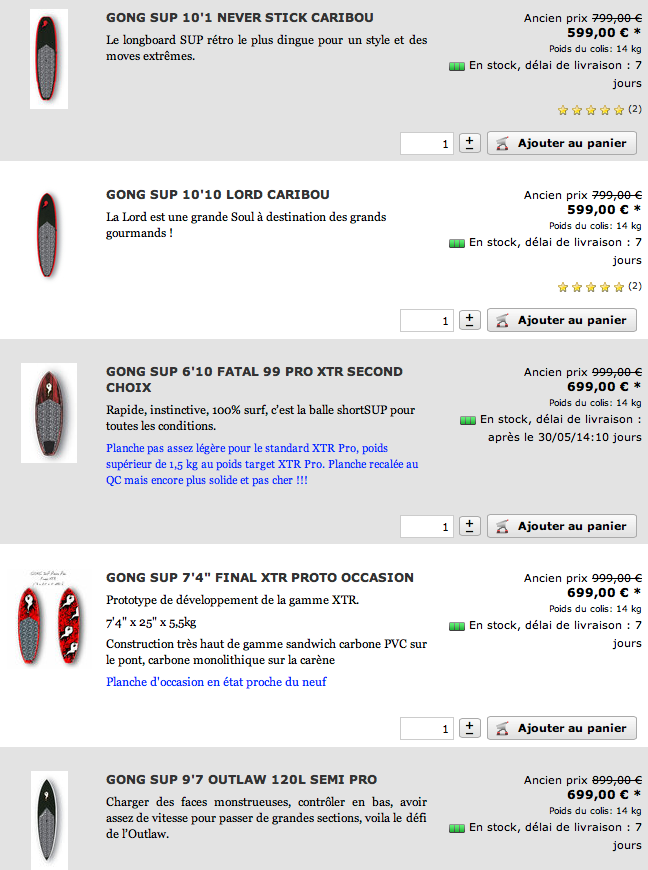
Task: Click the star rating of Never Stick Caribou
Action: point(591,109)
